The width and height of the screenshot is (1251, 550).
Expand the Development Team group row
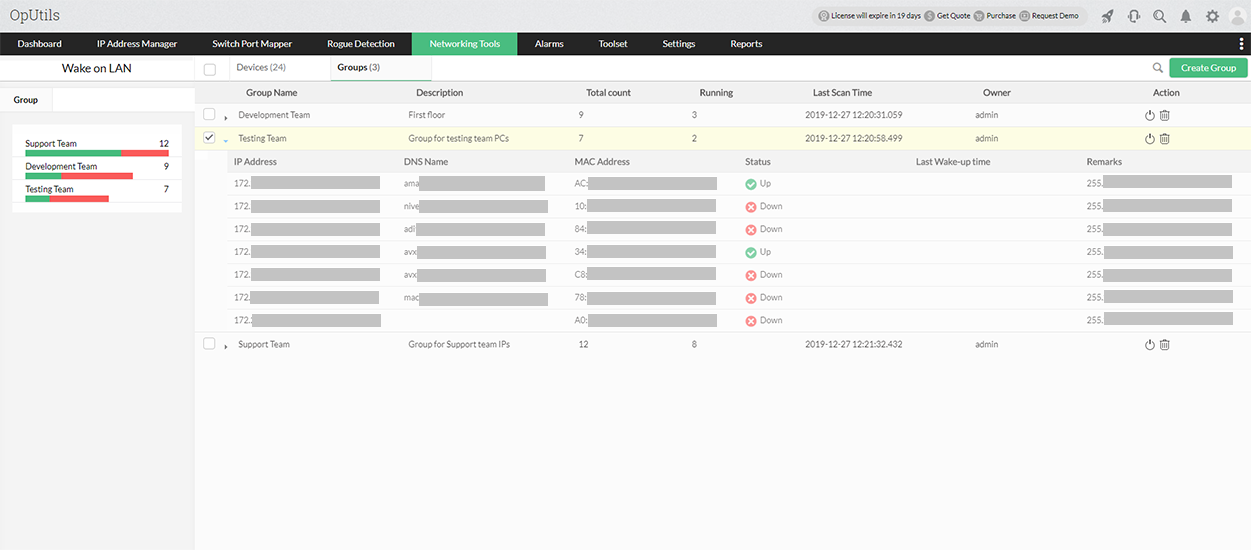point(226,118)
